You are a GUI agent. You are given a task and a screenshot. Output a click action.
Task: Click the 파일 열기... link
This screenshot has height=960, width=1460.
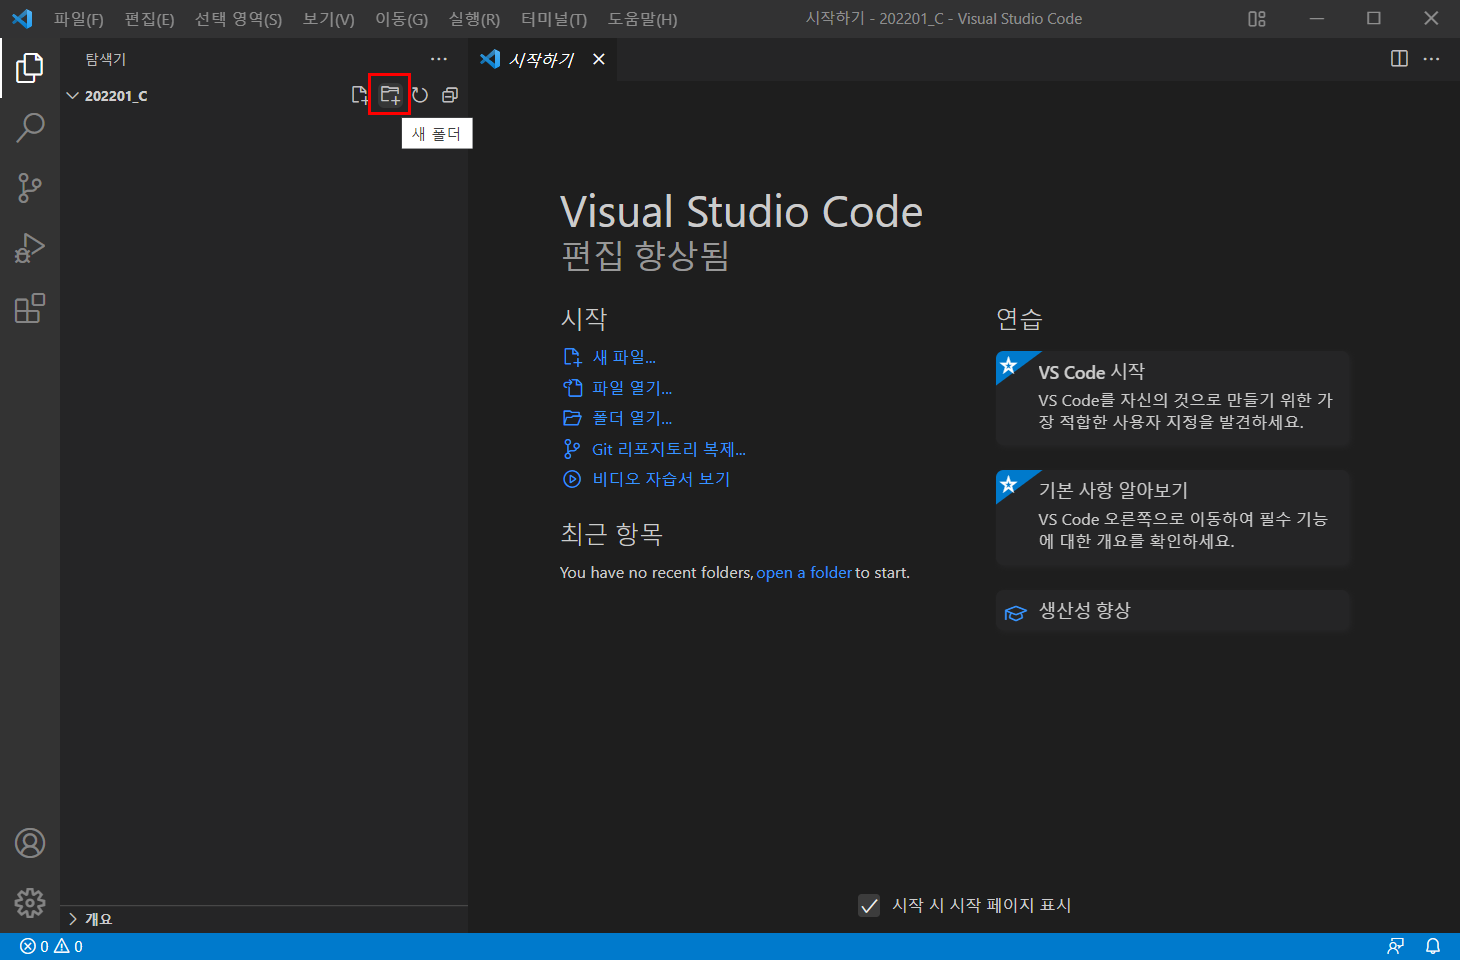pyautogui.click(x=618, y=388)
